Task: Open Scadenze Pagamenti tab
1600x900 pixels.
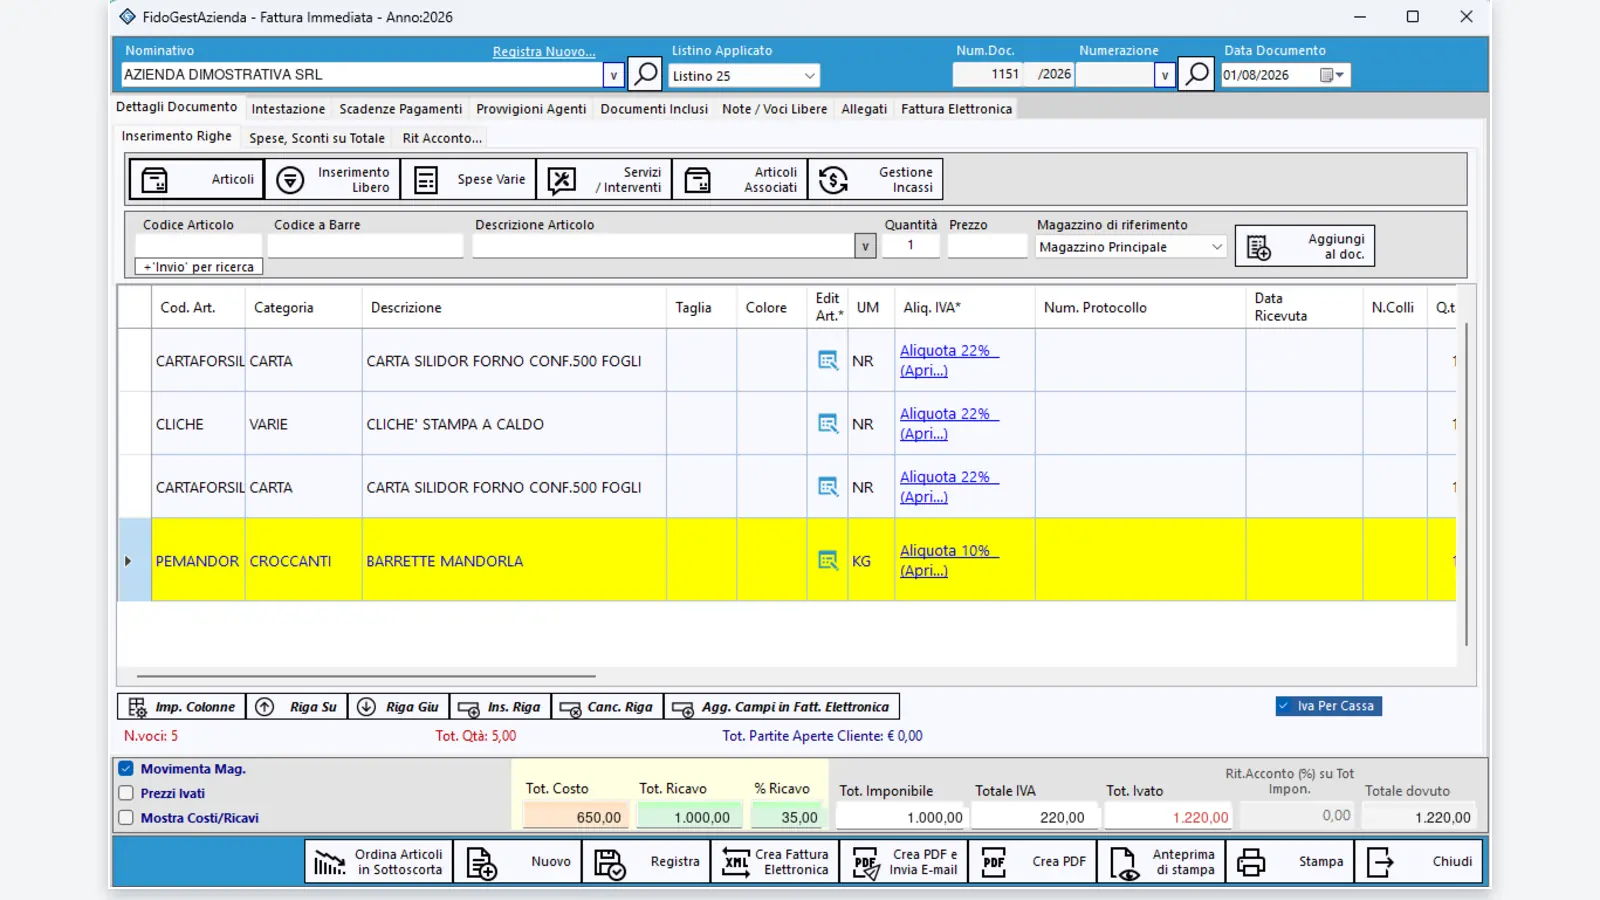Action: (x=401, y=109)
